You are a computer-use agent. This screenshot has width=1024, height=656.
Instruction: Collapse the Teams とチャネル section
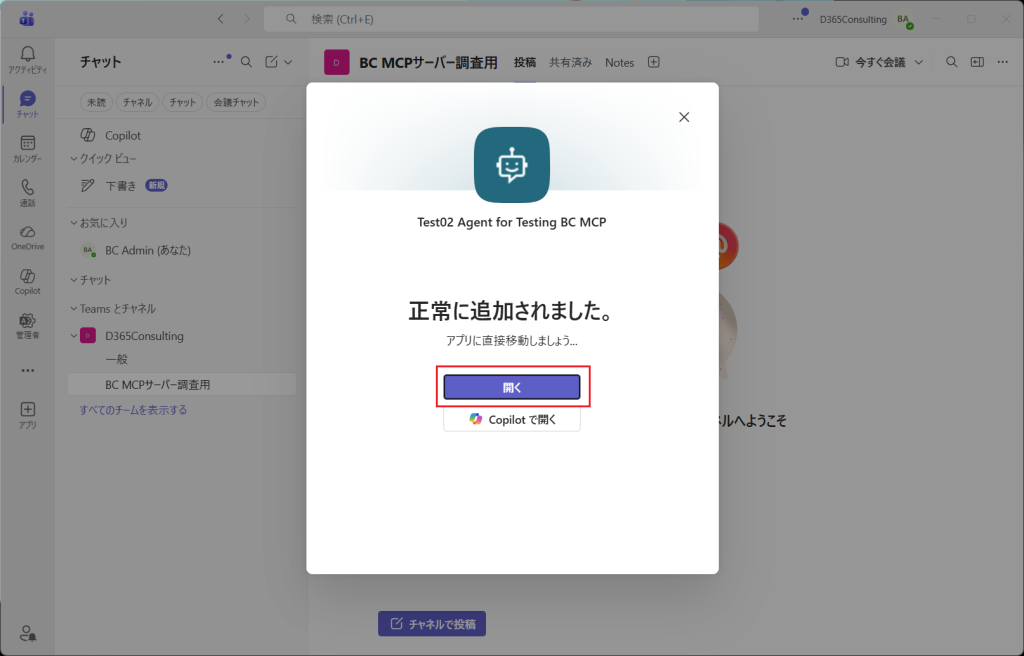pyautogui.click(x=73, y=309)
